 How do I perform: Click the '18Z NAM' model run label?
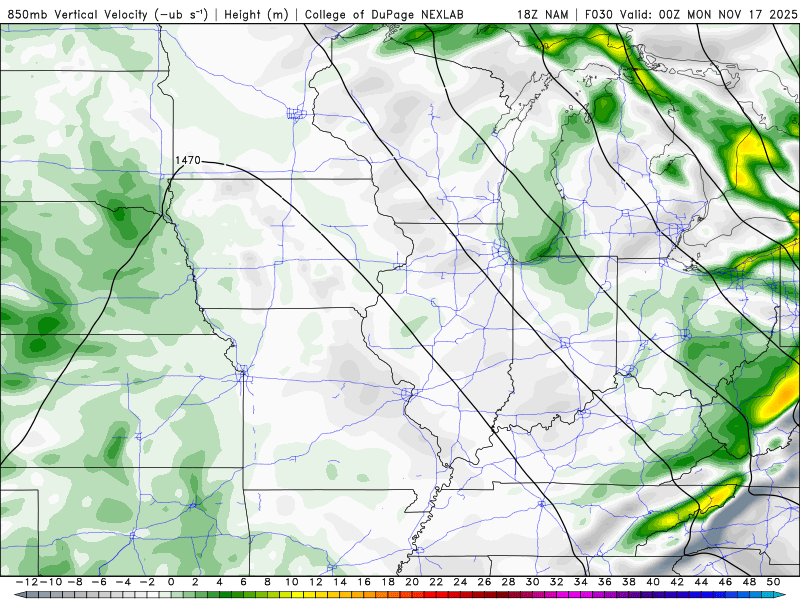click(x=543, y=14)
